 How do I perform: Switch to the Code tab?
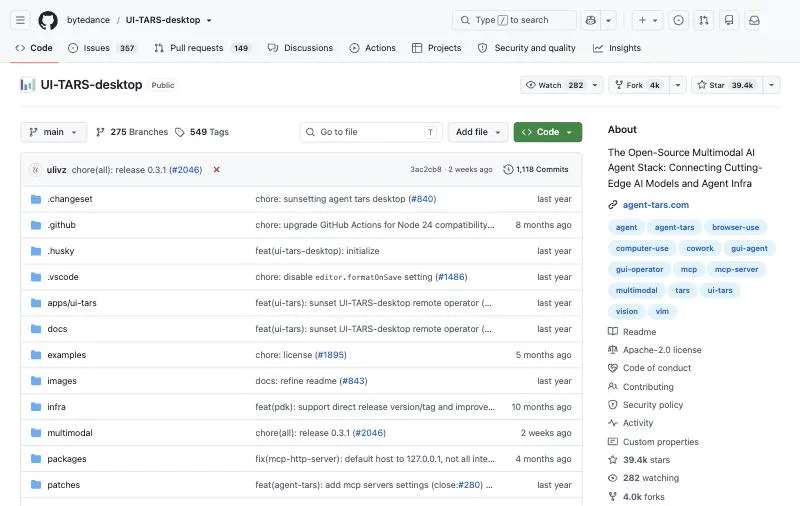click(x=34, y=48)
